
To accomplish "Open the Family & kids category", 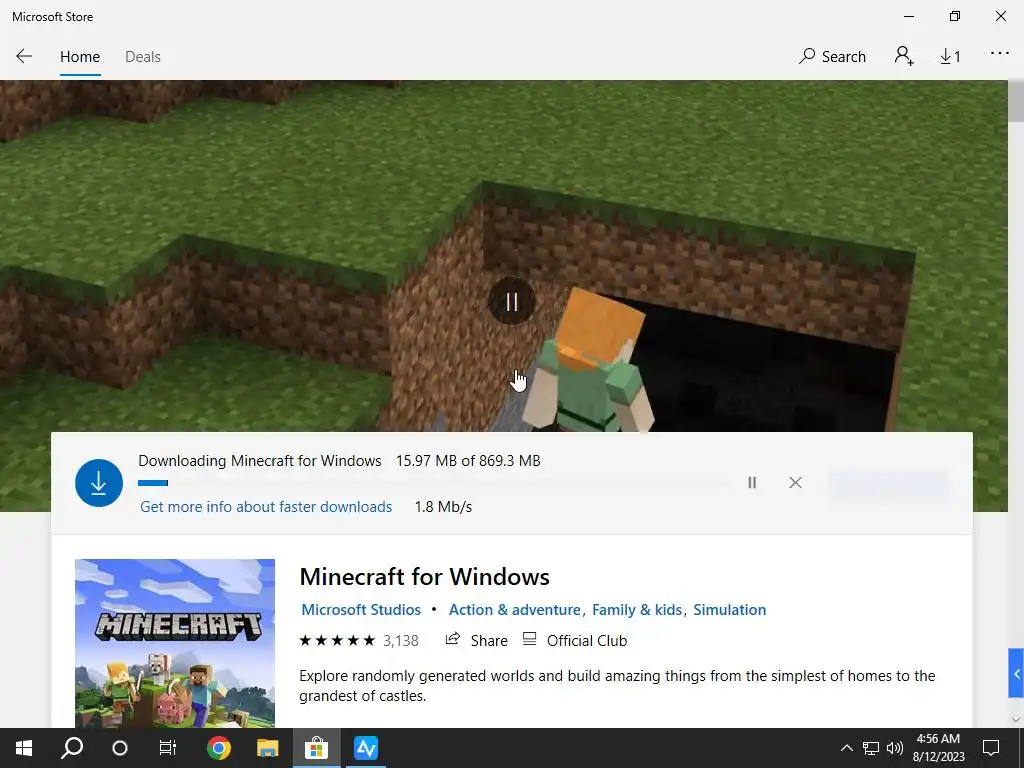I will pos(637,610).
